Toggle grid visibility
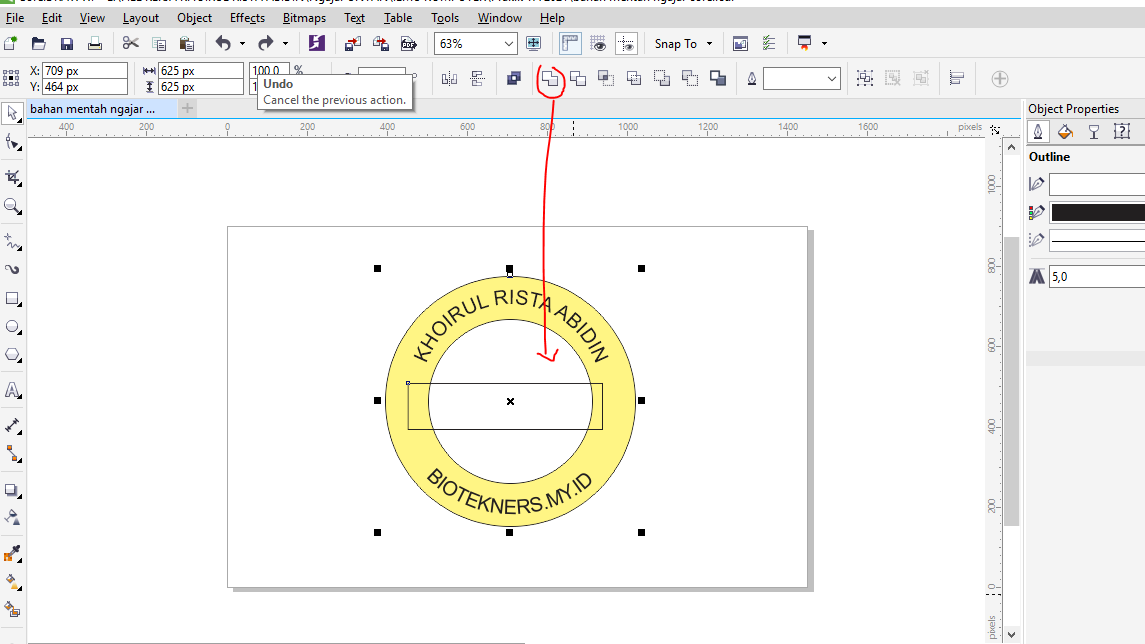Image resolution: width=1145 pixels, height=644 pixels. (599, 44)
